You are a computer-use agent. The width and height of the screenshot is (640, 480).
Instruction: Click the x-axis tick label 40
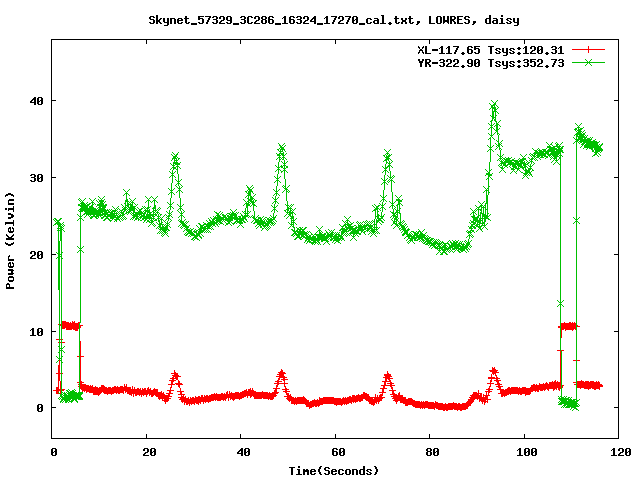(243, 452)
